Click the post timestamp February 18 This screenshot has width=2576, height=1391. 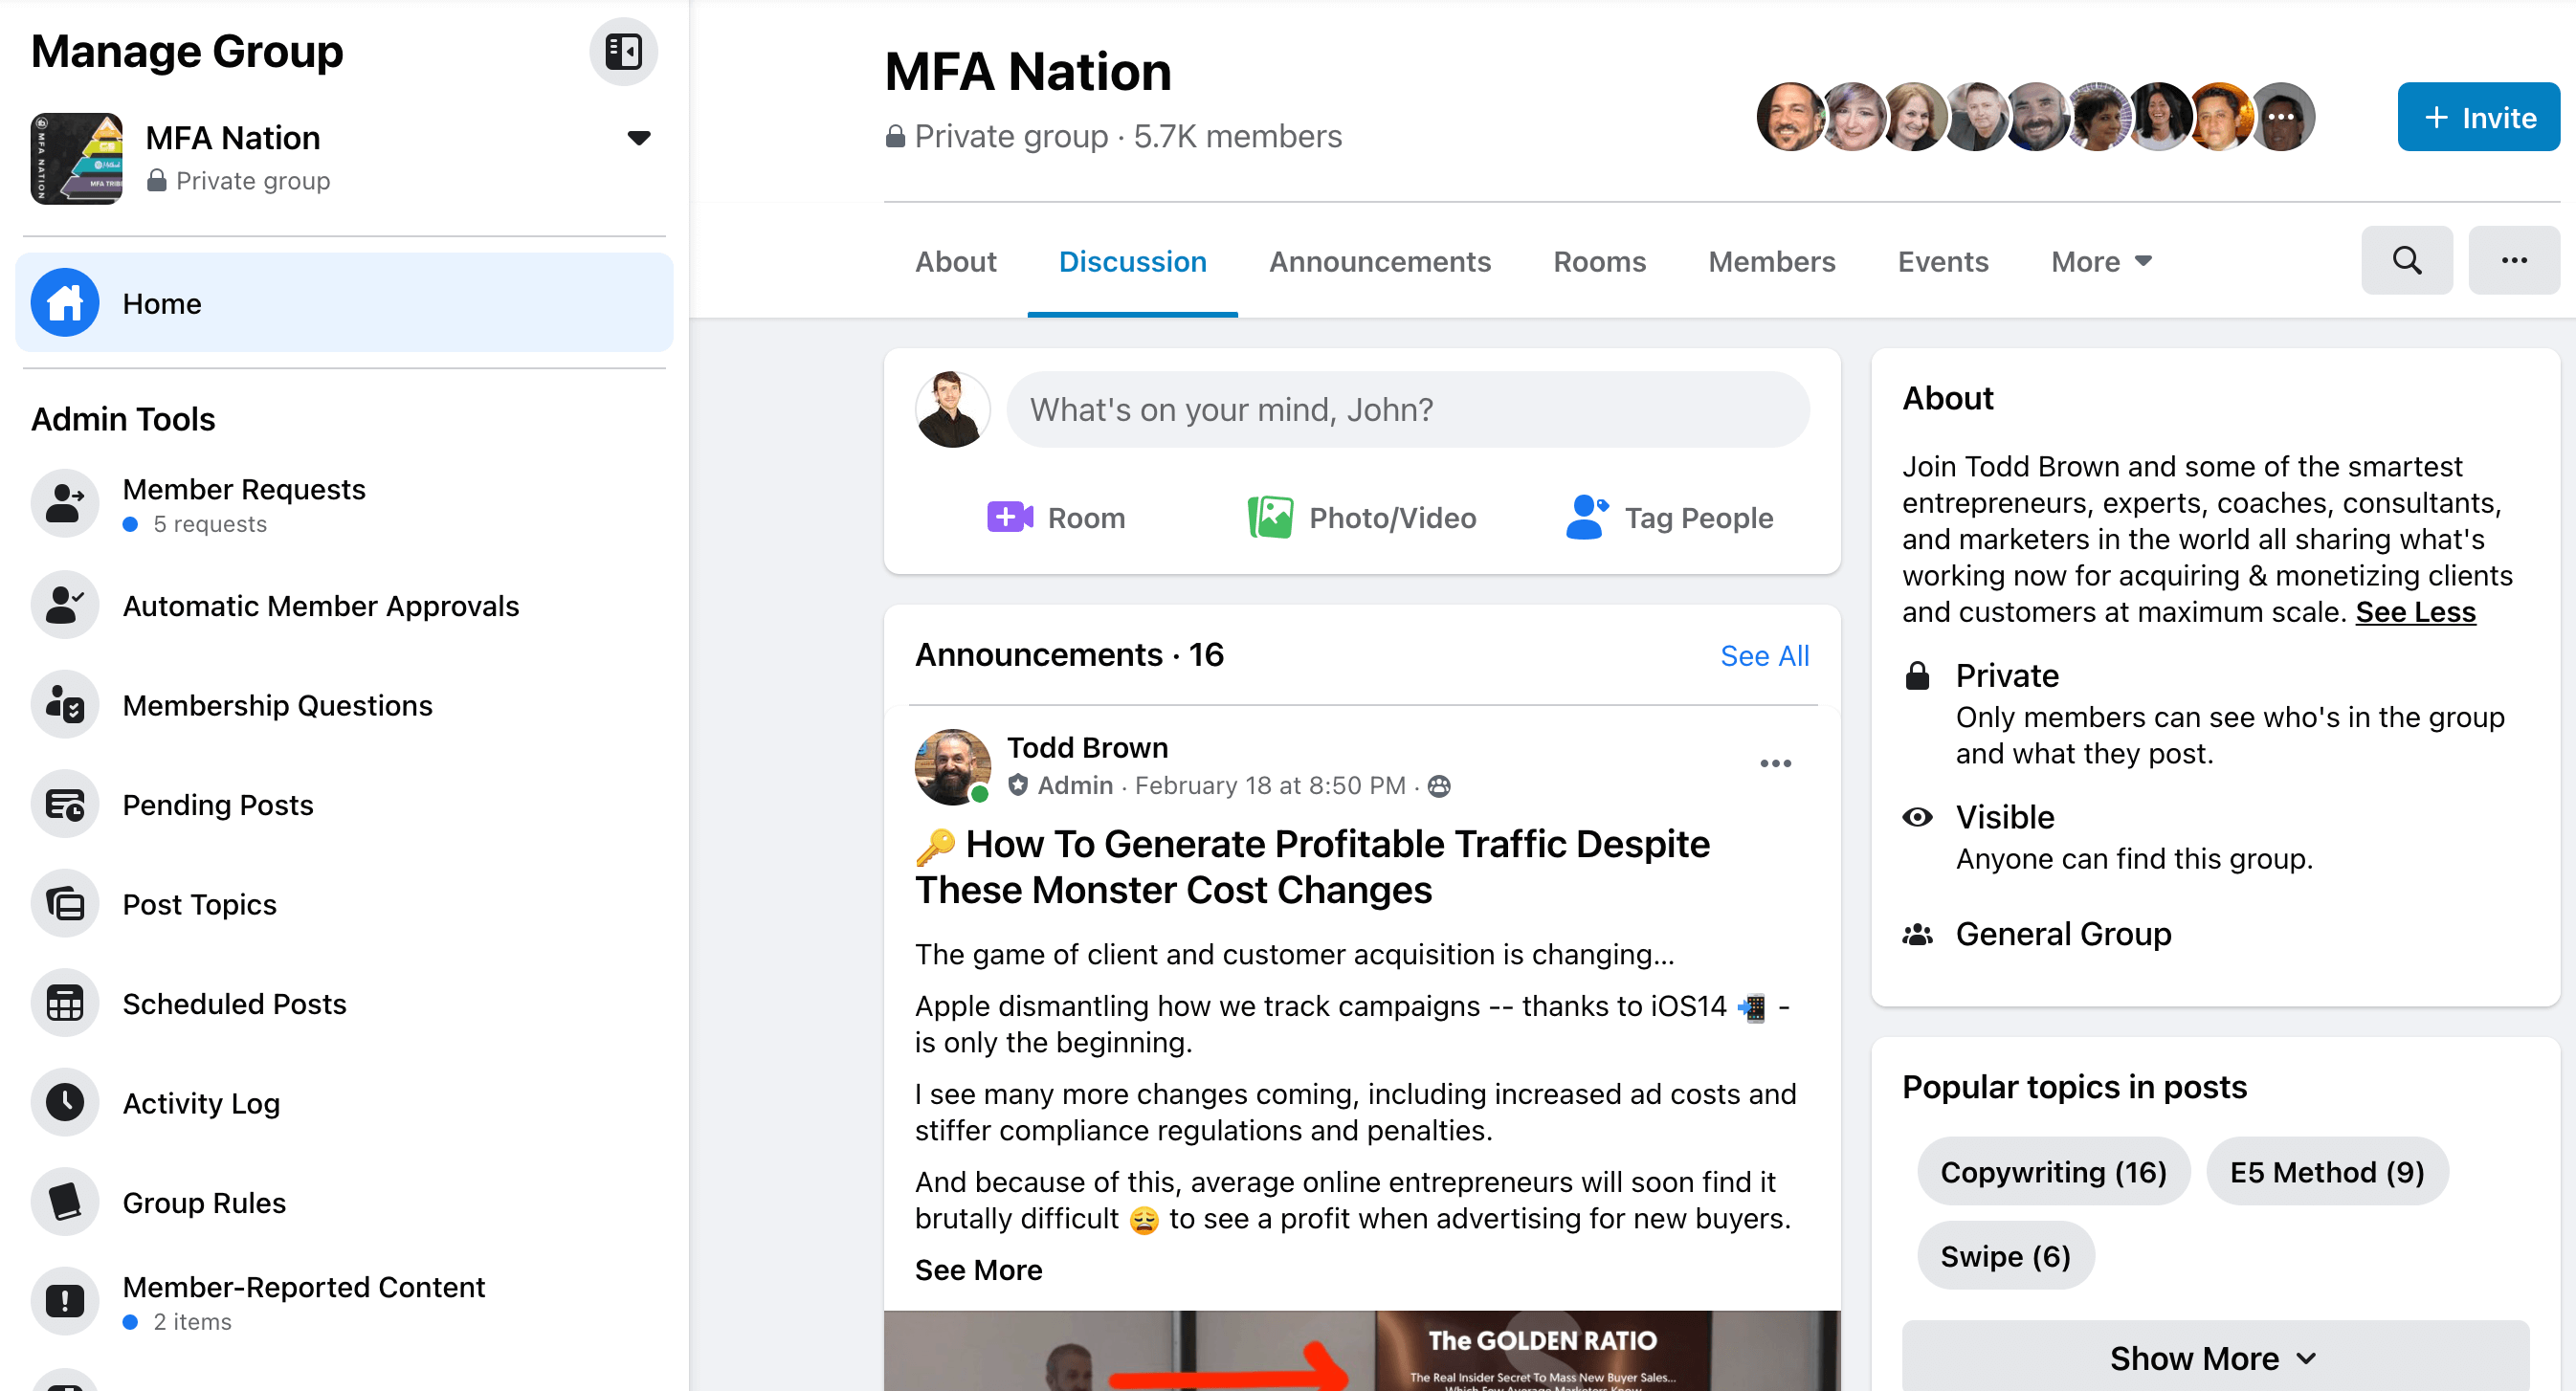pos(1270,786)
